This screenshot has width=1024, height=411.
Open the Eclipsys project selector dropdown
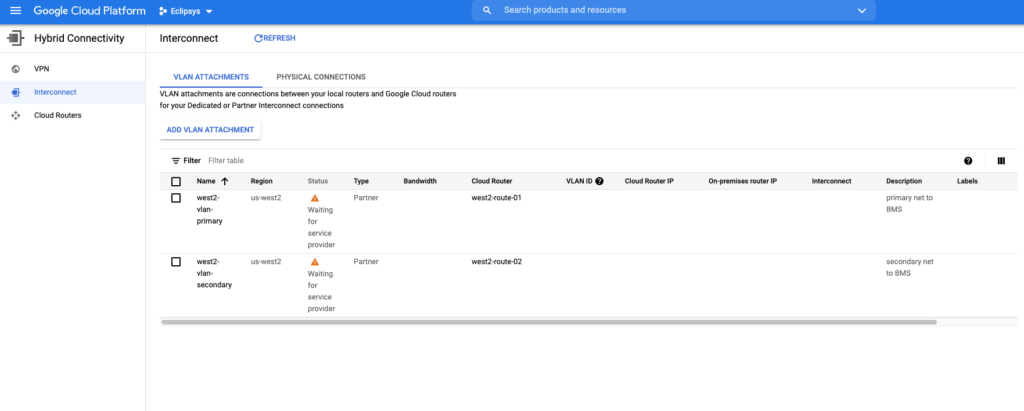tap(186, 11)
